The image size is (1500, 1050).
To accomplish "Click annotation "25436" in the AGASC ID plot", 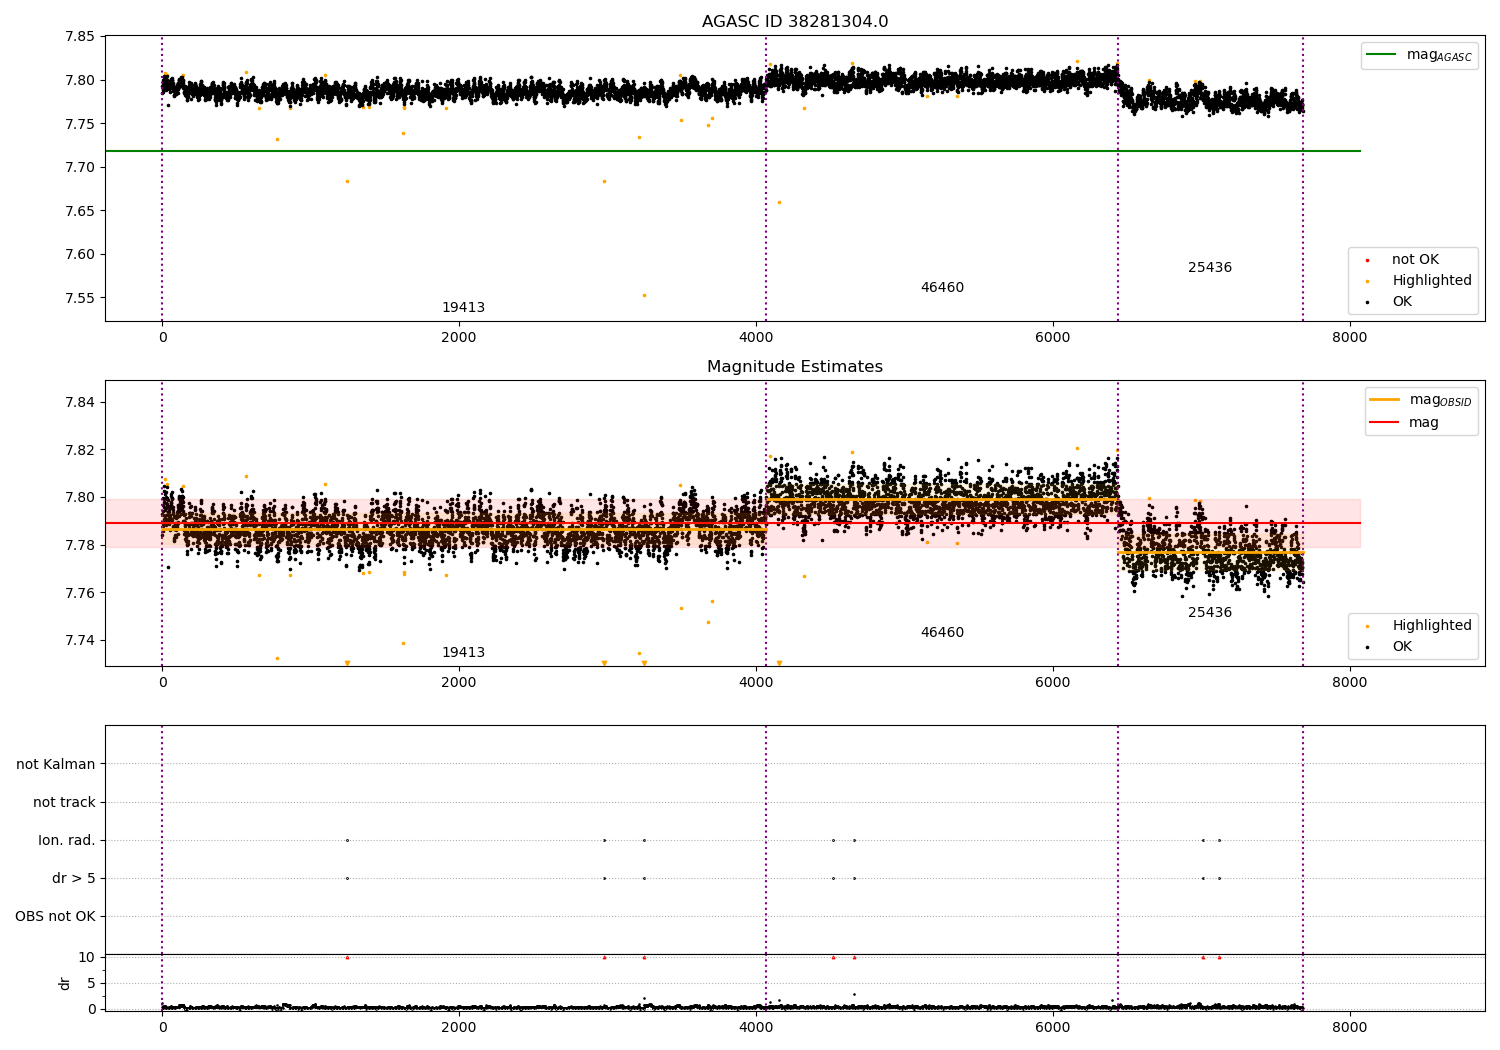I will point(1210,268).
